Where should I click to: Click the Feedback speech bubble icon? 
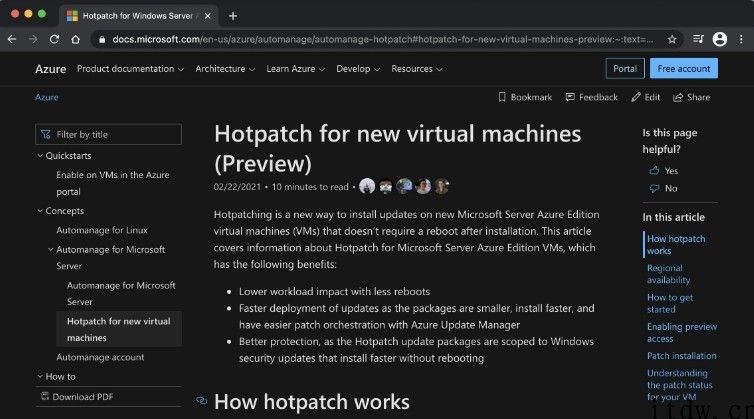[x=570, y=97]
